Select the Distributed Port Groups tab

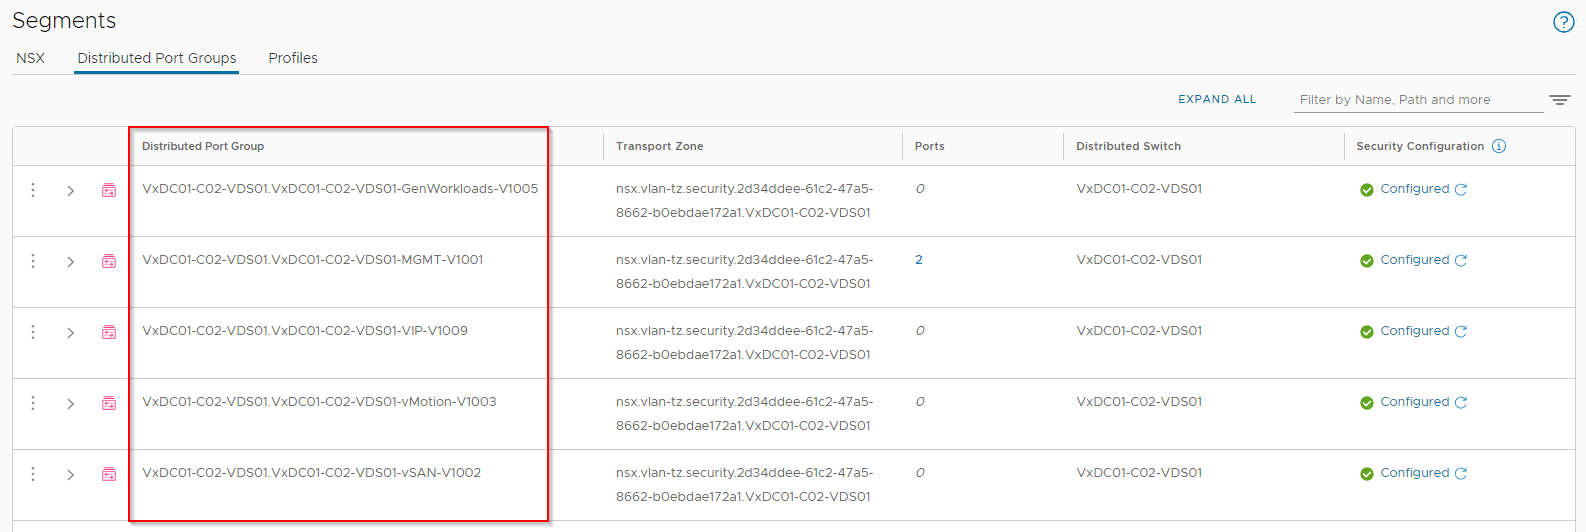click(157, 58)
